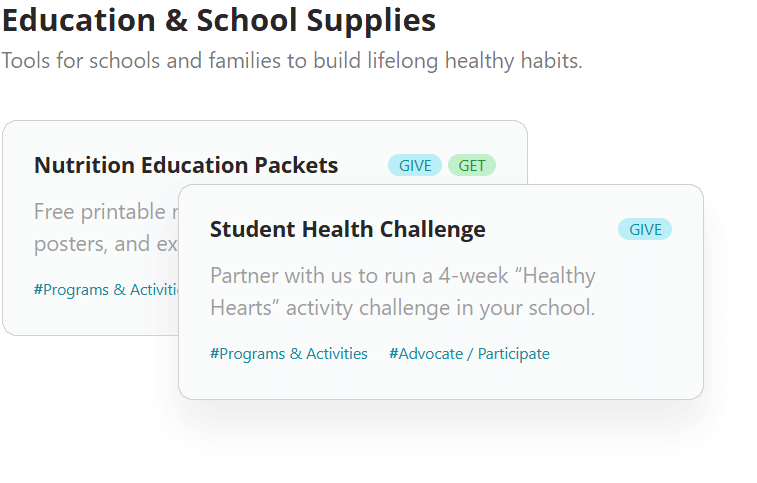Select the GIVE badge on Student Health Challenge
Screen dimensions: 757x483
point(645,230)
